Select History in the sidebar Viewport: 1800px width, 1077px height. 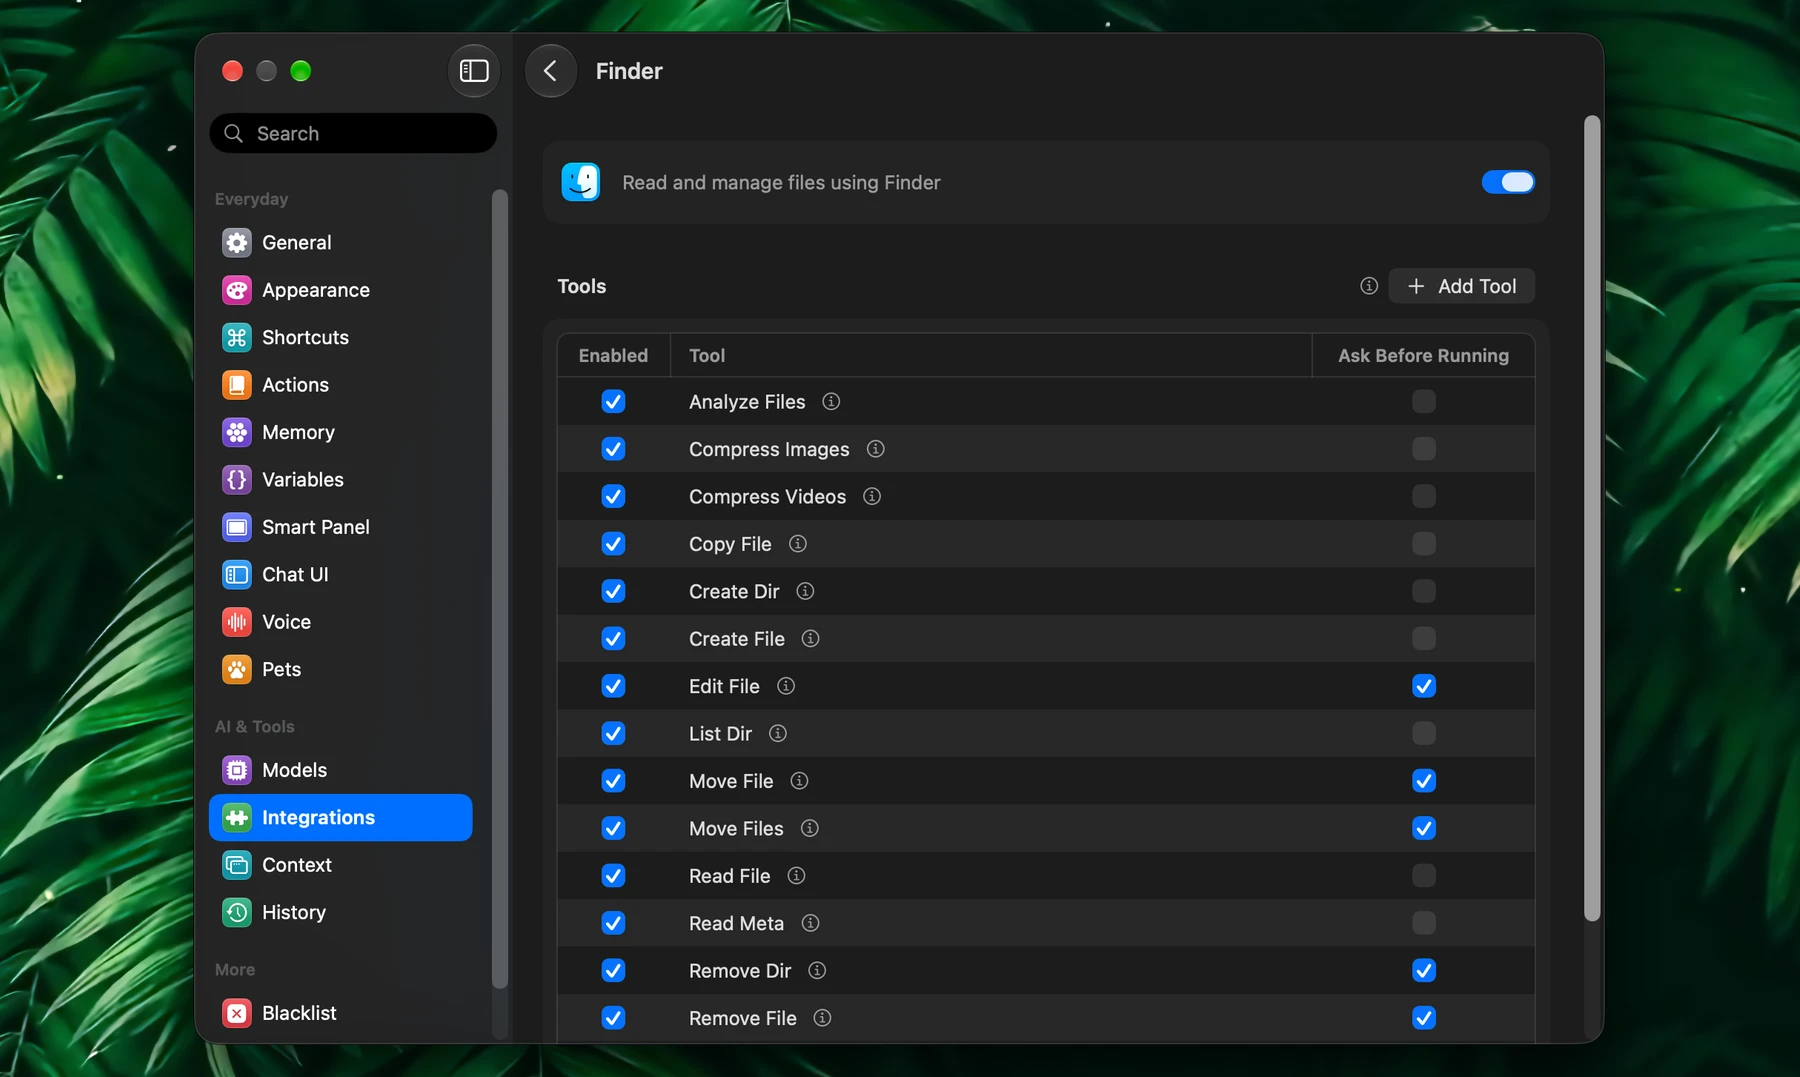click(340, 912)
